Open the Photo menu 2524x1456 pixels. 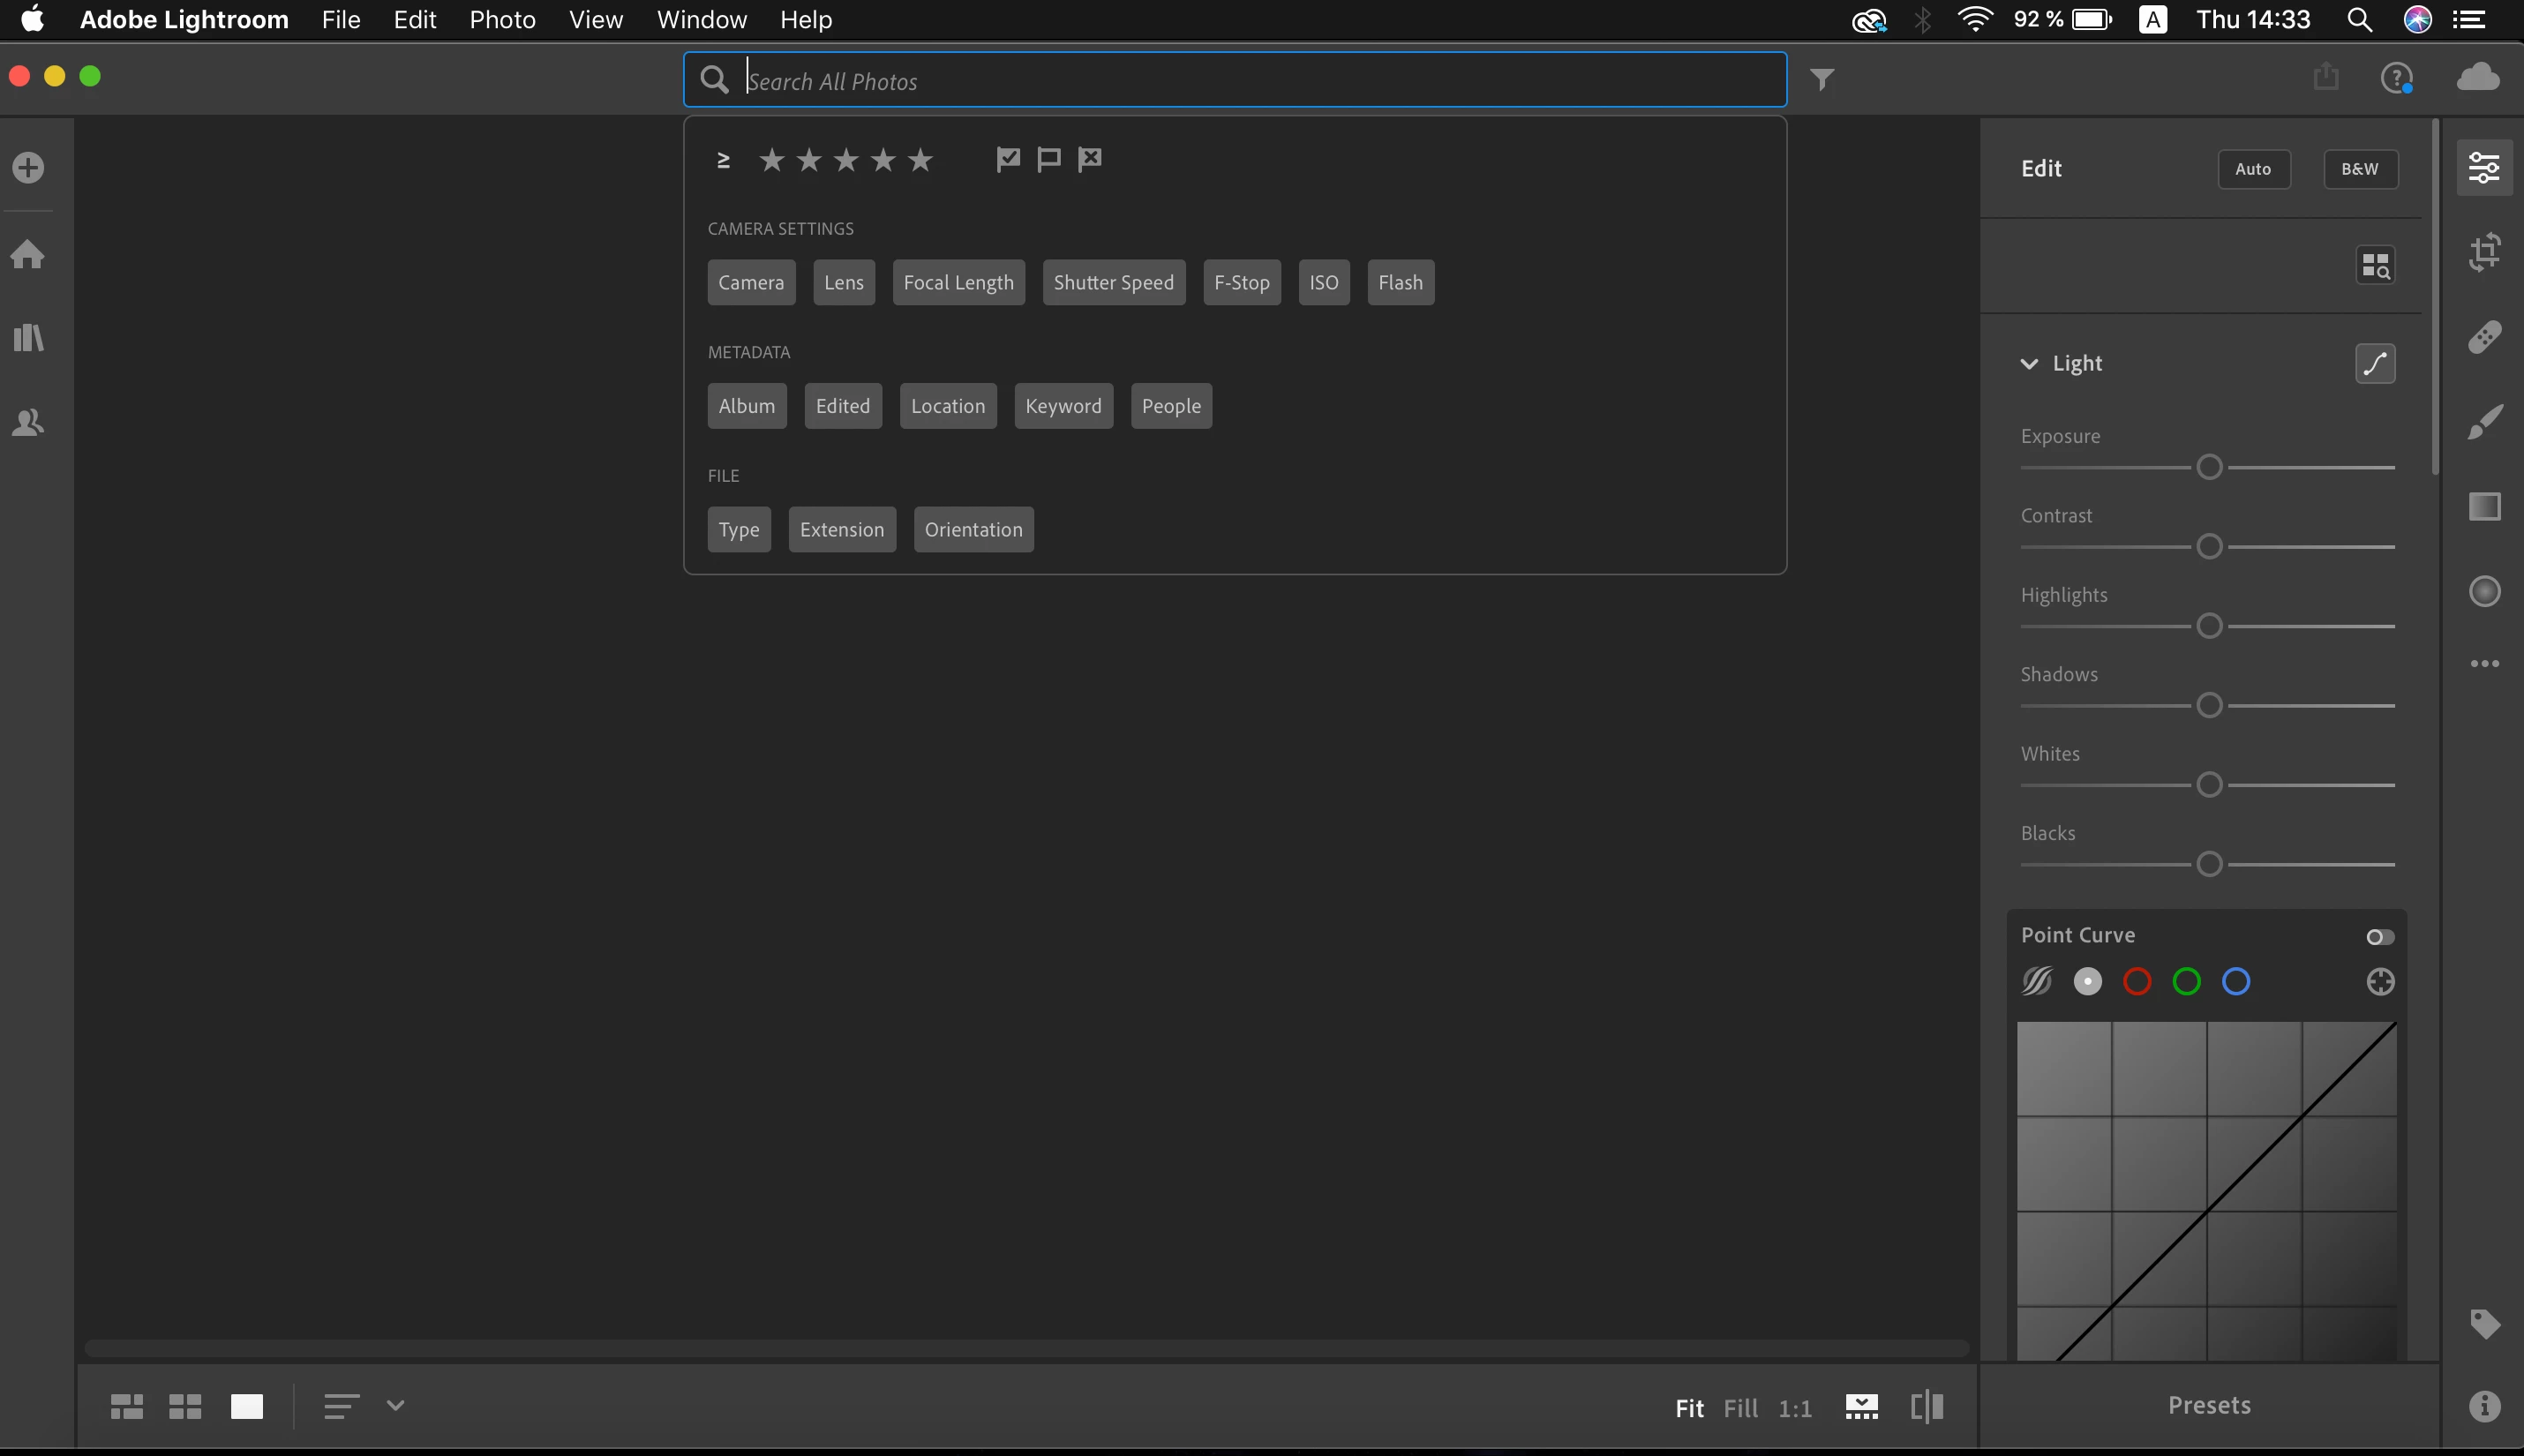point(502,20)
